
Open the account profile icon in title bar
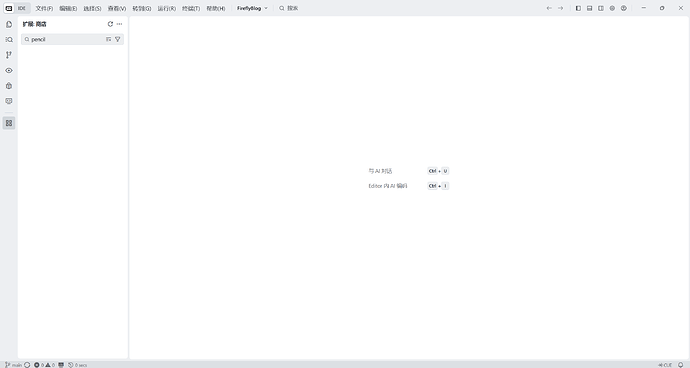624,8
